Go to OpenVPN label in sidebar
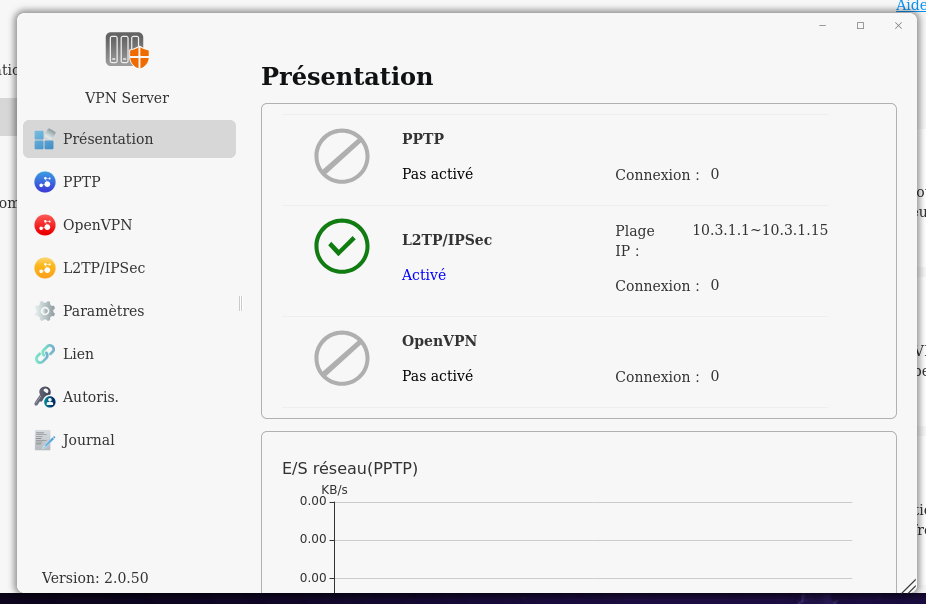Viewport: 926px width, 604px height. (x=97, y=225)
